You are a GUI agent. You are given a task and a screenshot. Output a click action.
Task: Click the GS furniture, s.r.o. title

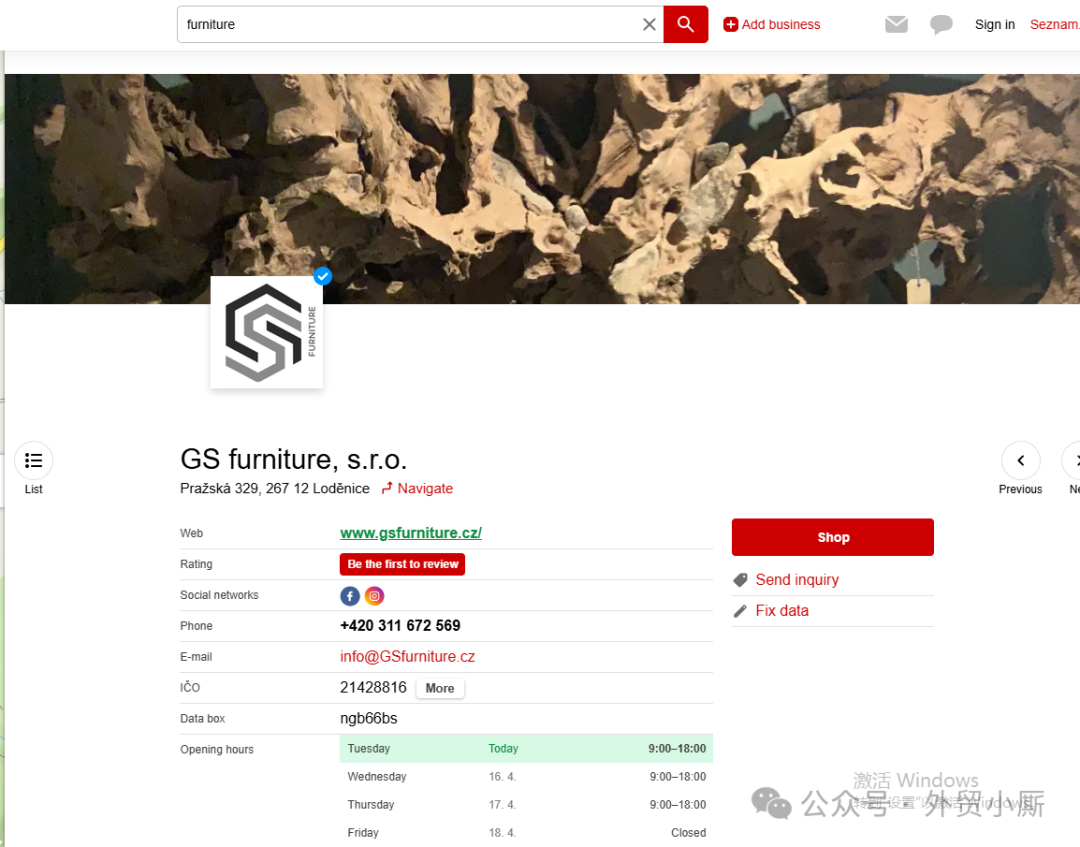point(293,459)
